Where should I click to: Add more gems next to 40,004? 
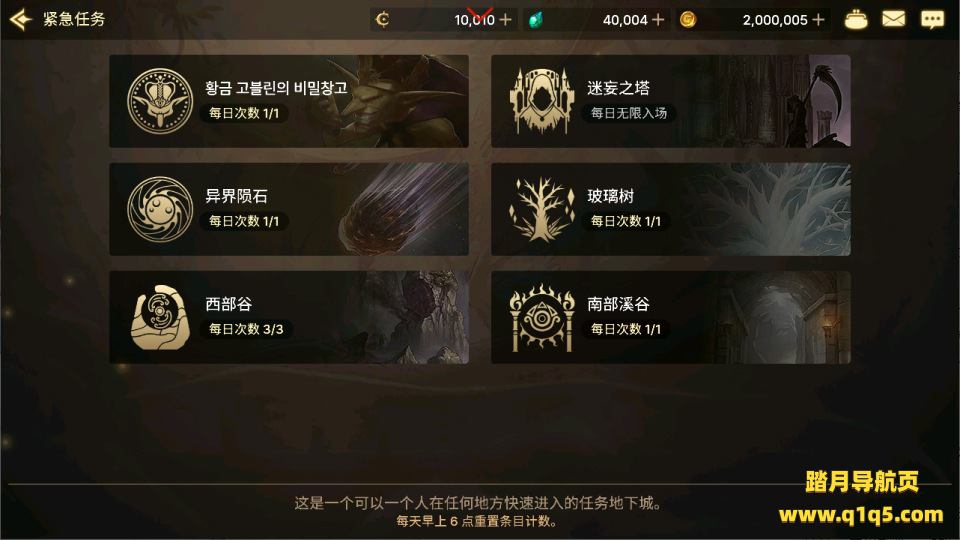click(x=658, y=20)
